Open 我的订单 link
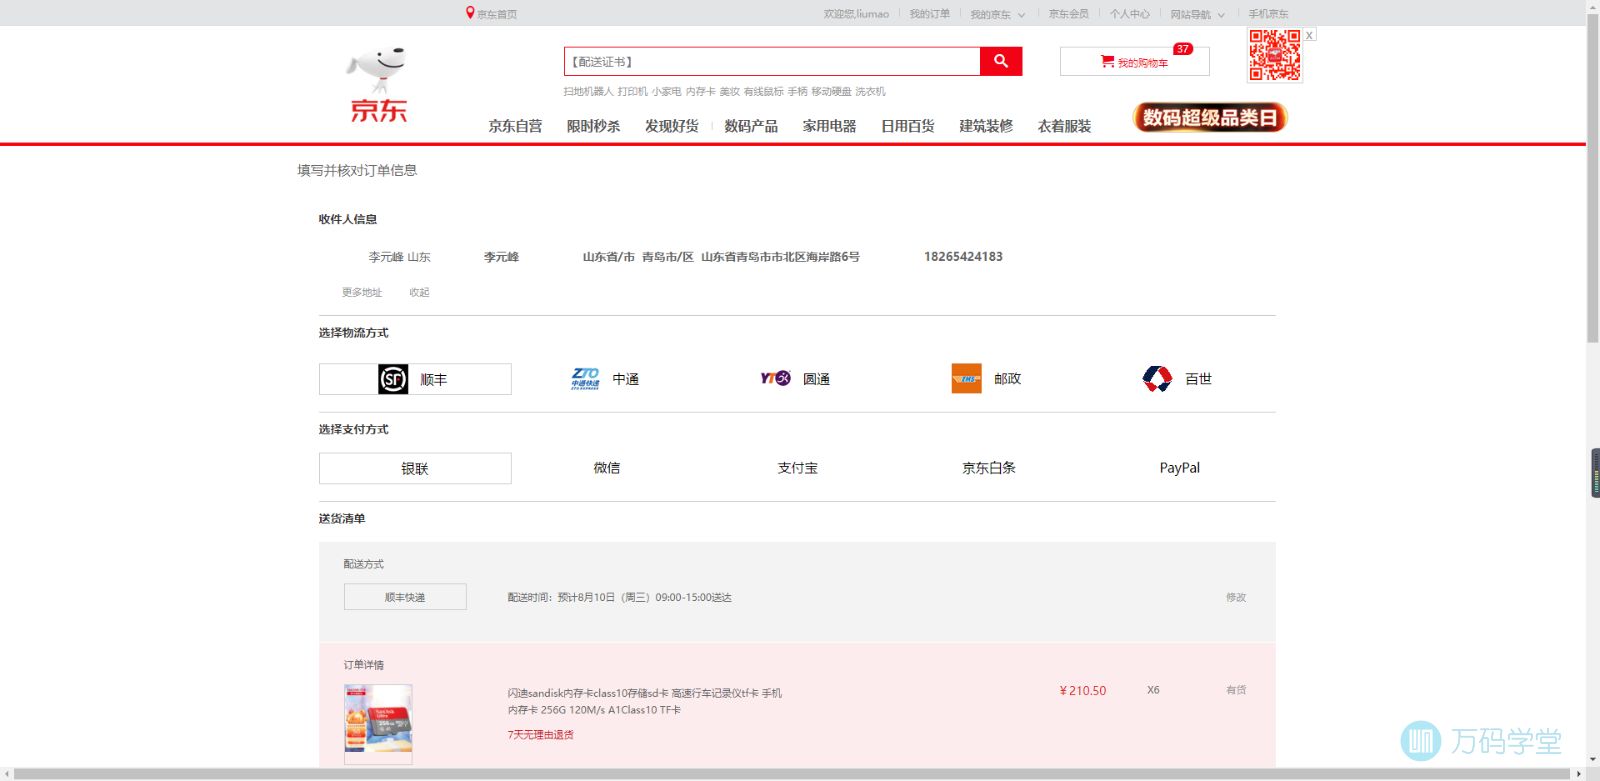The width and height of the screenshot is (1600, 781). (929, 14)
